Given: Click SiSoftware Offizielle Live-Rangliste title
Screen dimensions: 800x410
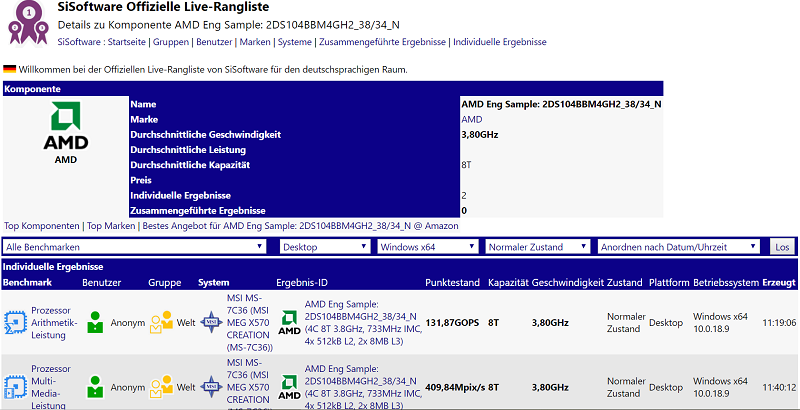Looking at the screenshot, I should 163,7.
